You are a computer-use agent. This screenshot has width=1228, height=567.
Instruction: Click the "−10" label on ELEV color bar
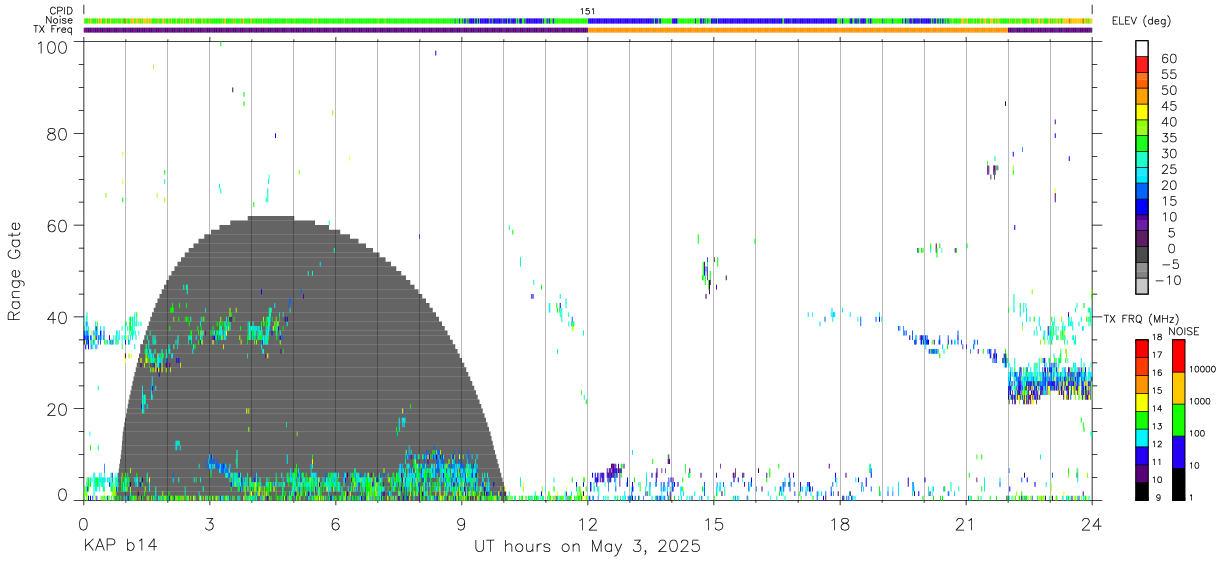pos(1166,280)
